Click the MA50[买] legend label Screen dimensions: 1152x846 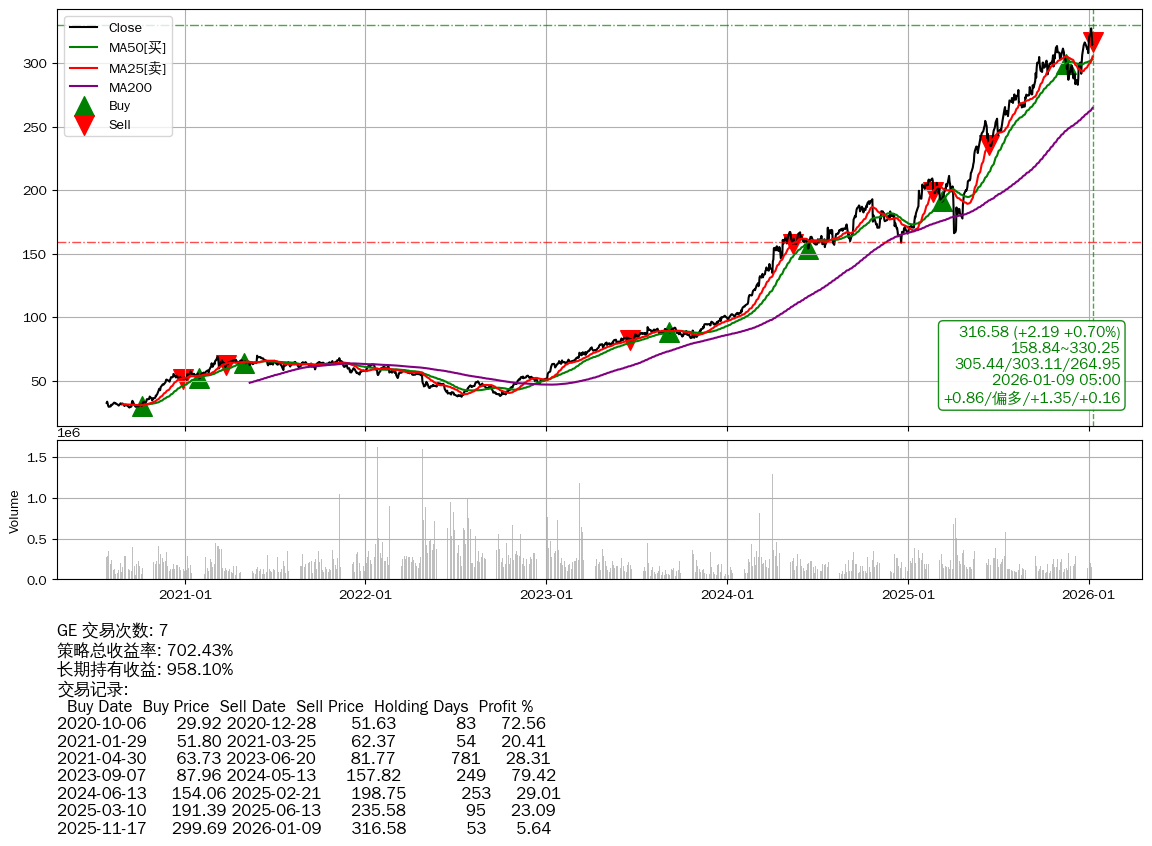[x=137, y=48]
